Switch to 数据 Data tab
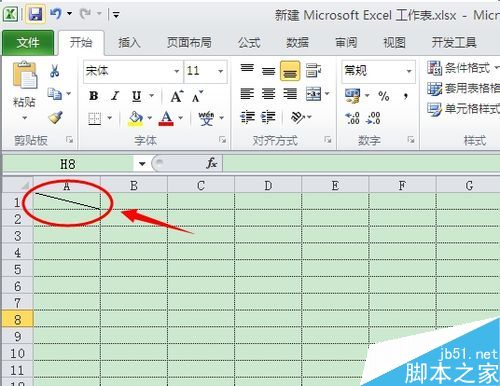 [297, 42]
